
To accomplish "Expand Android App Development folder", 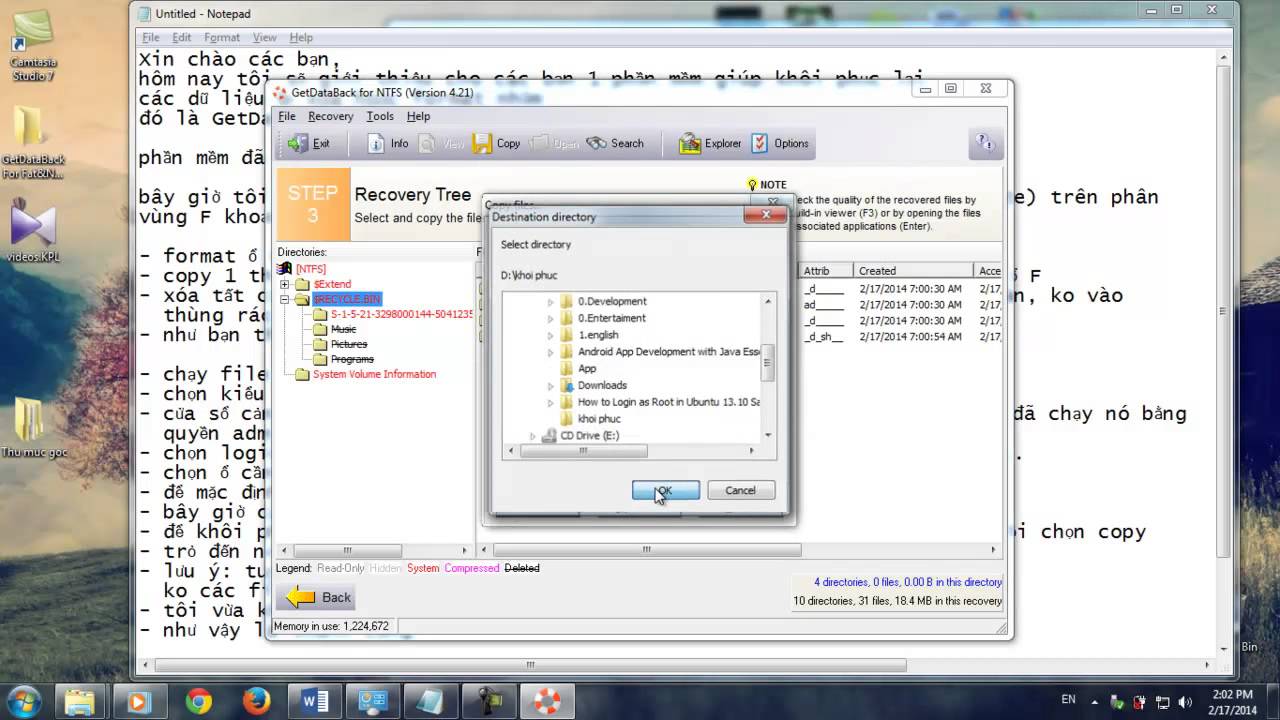I will 550,352.
